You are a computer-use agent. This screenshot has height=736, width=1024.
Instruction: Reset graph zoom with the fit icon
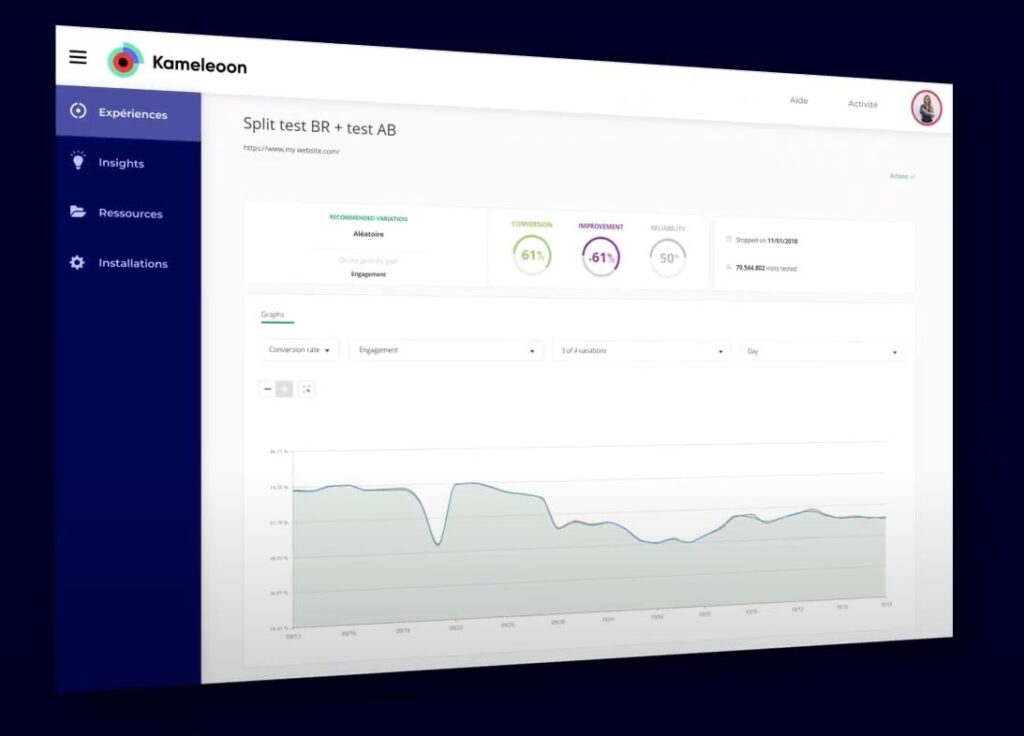click(306, 389)
